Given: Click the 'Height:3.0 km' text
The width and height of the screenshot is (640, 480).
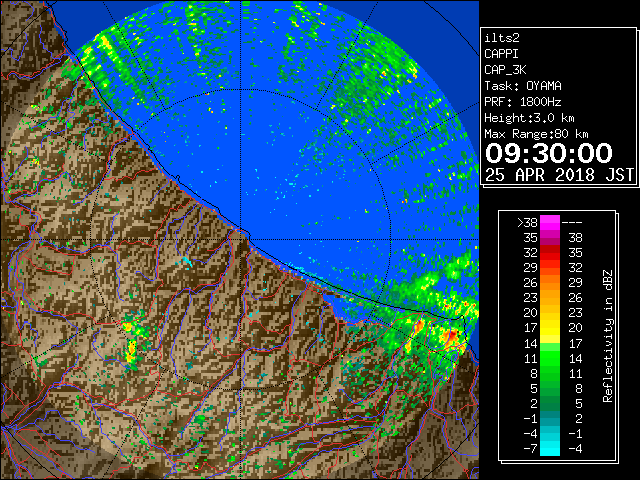Looking at the screenshot, I should [529, 118].
